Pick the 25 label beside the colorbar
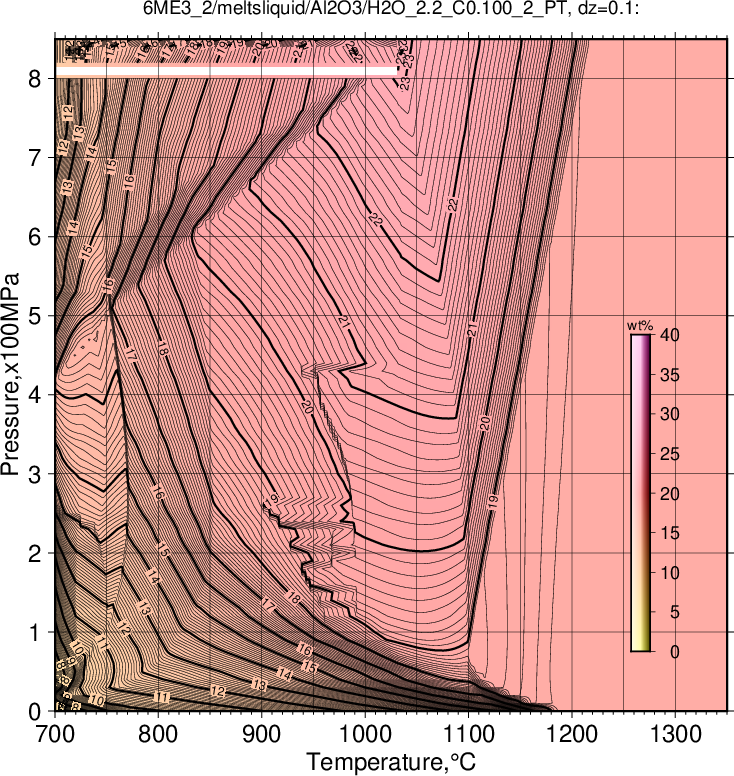Image resolution: width=734 pixels, height=776 pixels. [x=670, y=454]
